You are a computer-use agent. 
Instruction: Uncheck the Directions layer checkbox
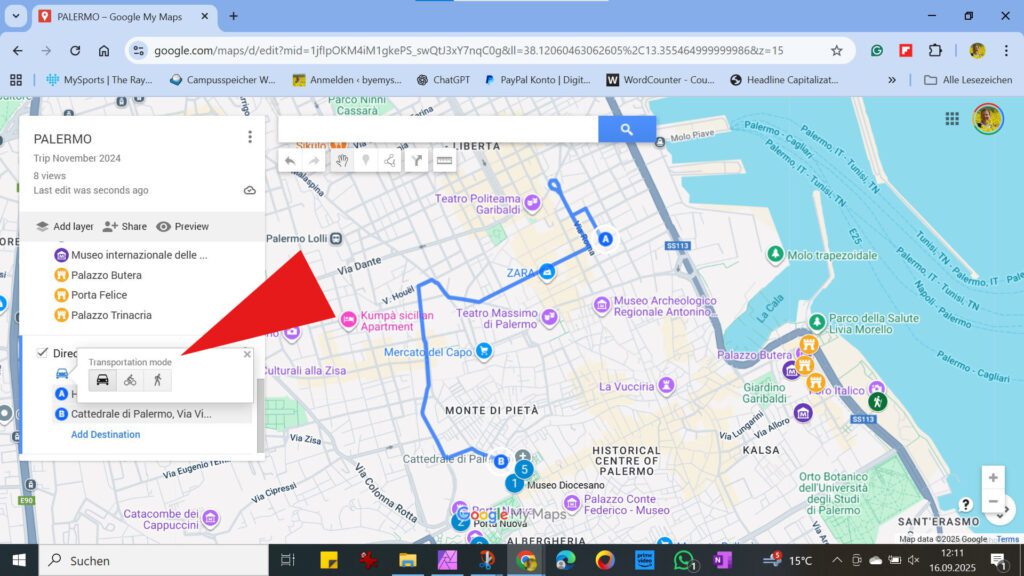[42, 353]
